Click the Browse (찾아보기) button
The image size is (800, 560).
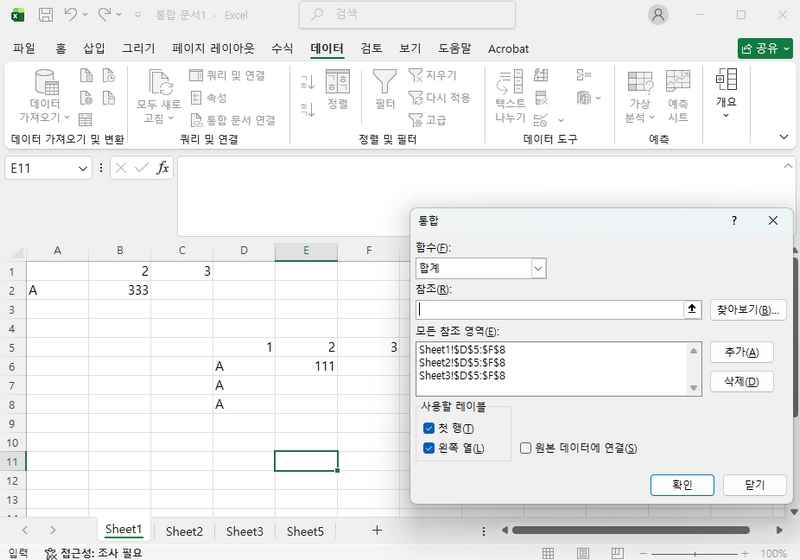[x=748, y=310]
